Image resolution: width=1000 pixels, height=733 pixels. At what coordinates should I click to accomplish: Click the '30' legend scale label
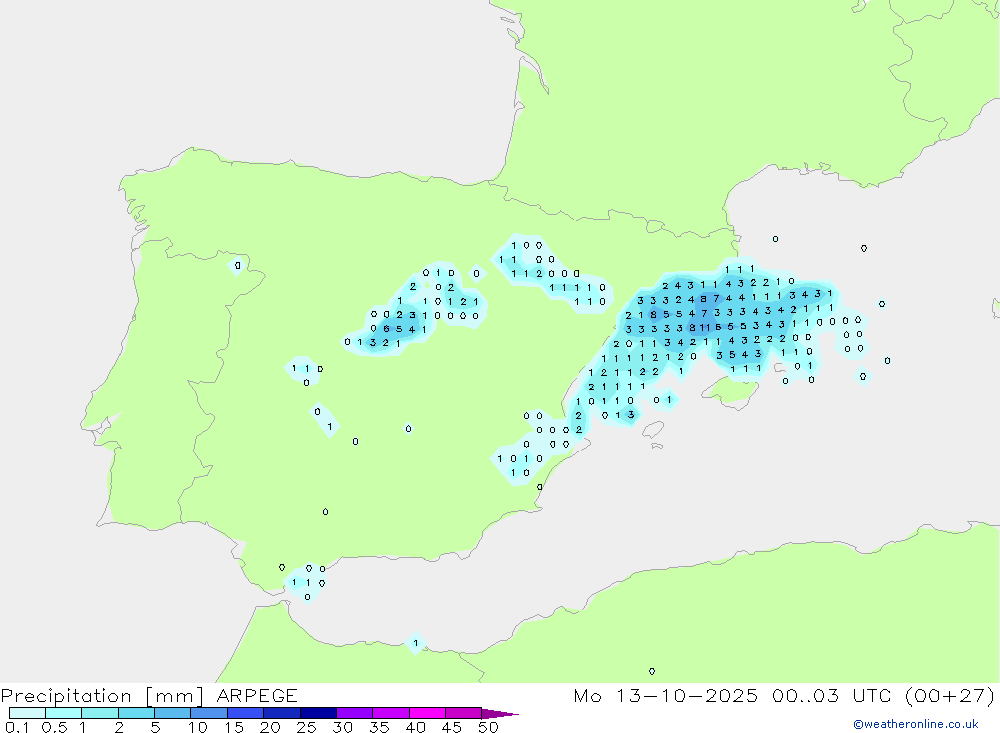342,727
